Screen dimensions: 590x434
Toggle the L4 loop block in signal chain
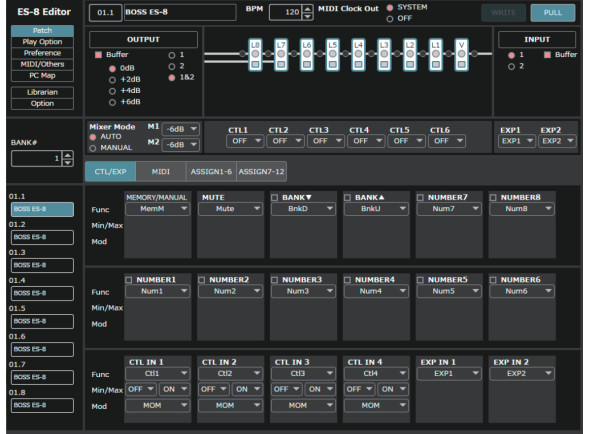click(x=358, y=55)
